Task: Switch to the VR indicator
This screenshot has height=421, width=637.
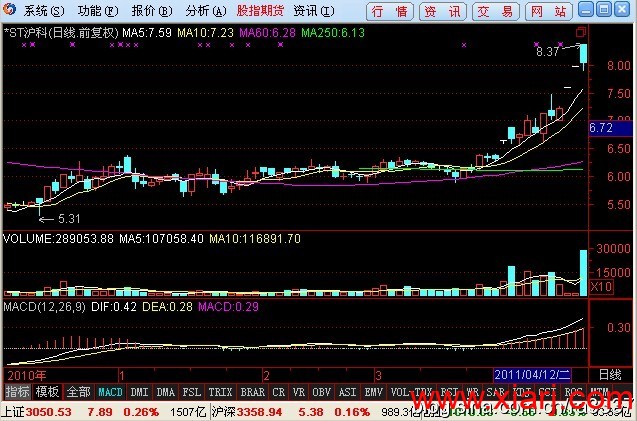Action: 299,392
